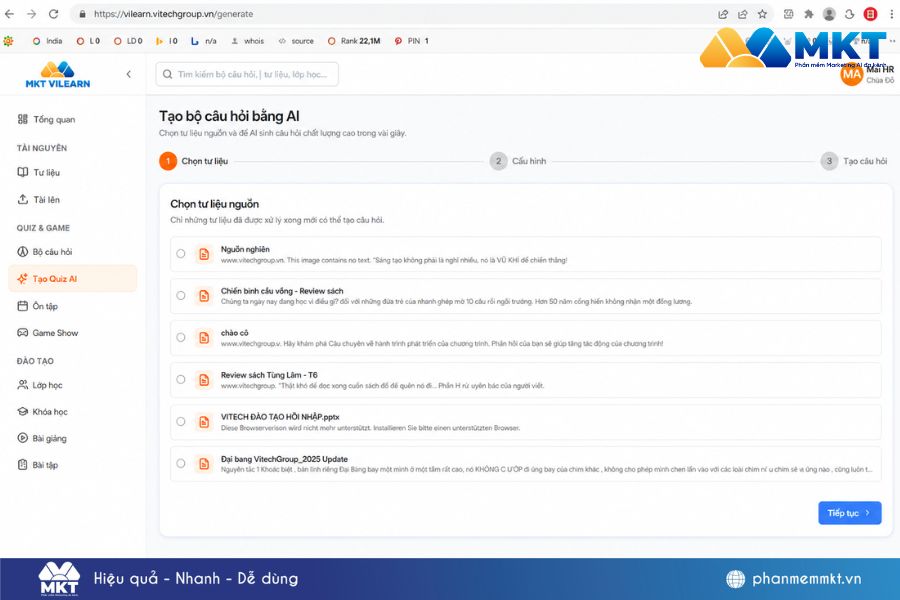Go to step 2 Cấu hình
The image size is (900, 600).
coord(518,161)
